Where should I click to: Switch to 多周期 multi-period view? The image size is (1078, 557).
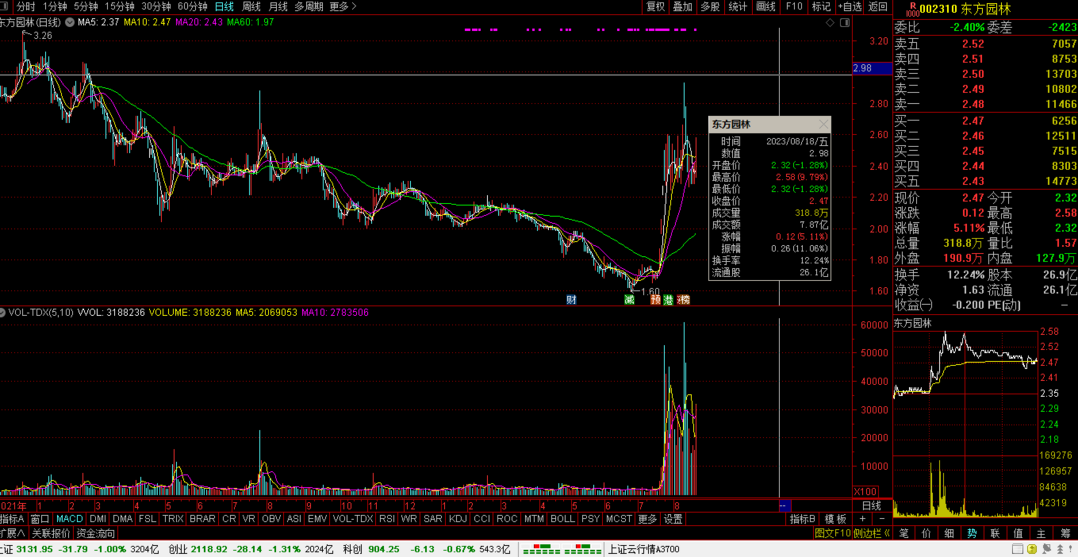coord(309,7)
